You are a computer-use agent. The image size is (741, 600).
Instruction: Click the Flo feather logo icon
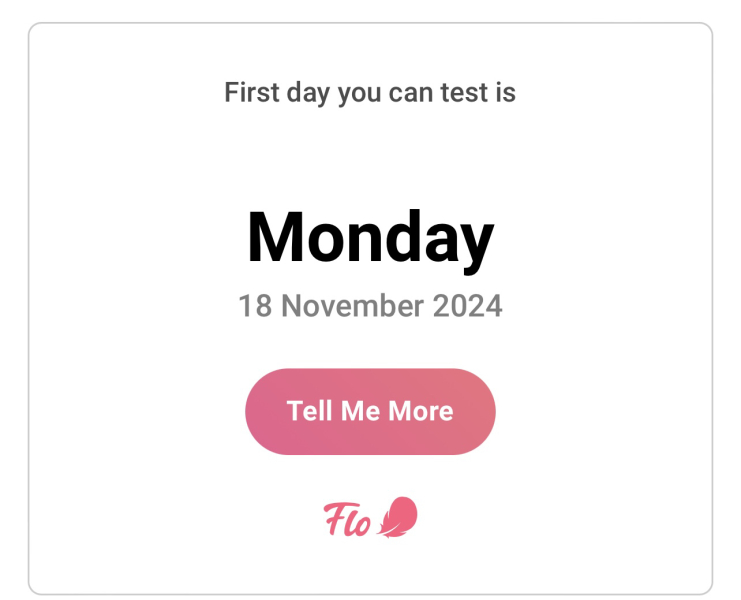coord(398,517)
